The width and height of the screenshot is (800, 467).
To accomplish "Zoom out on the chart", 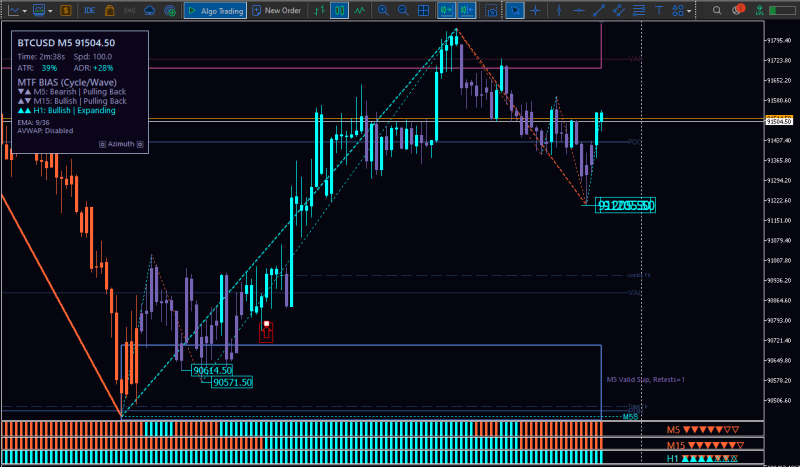I will tap(403, 10).
